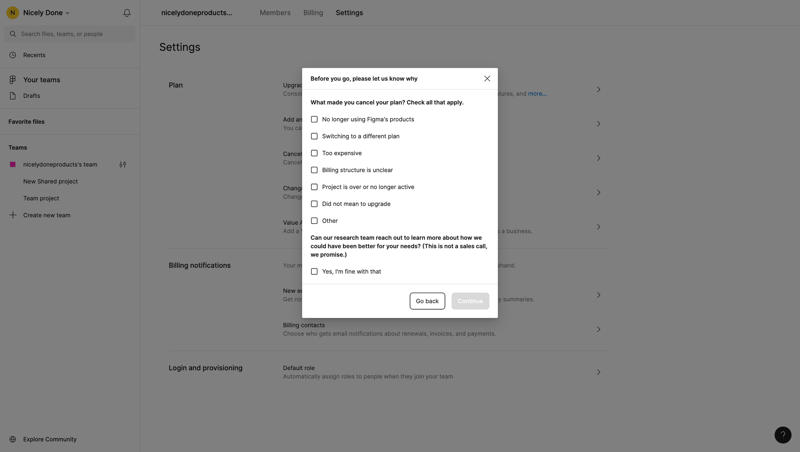
Task: Open the Change row chevron in Plan
Action: [x=598, y=192]
